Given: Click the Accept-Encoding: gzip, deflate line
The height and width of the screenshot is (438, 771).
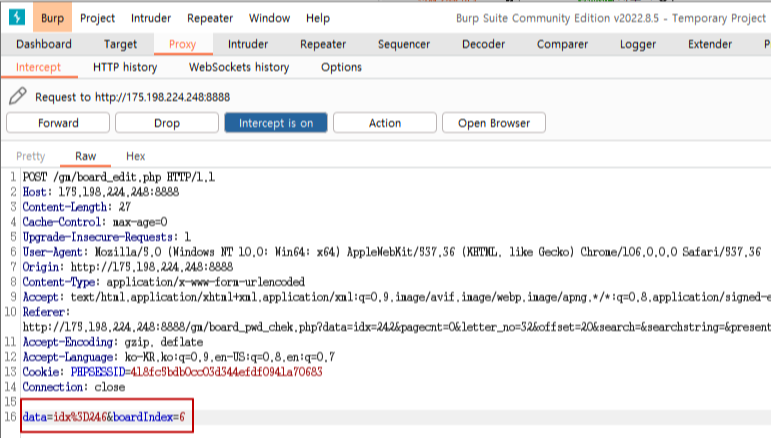Looking at the screenshot, I should (113, 342).
